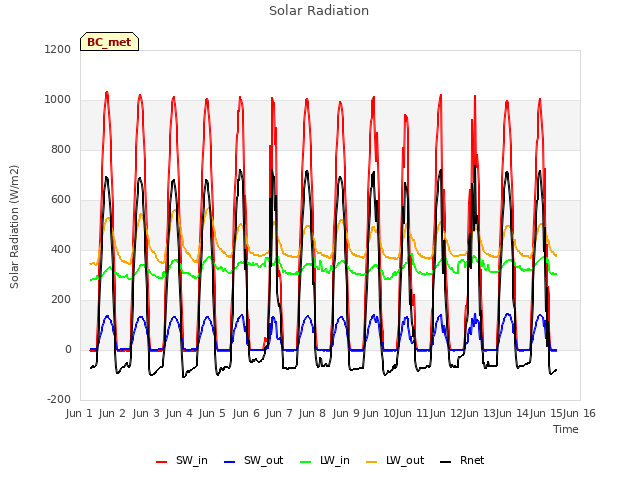
Task: Click the 1200 y-axis tick label
Action: click(x=58, y=49)
